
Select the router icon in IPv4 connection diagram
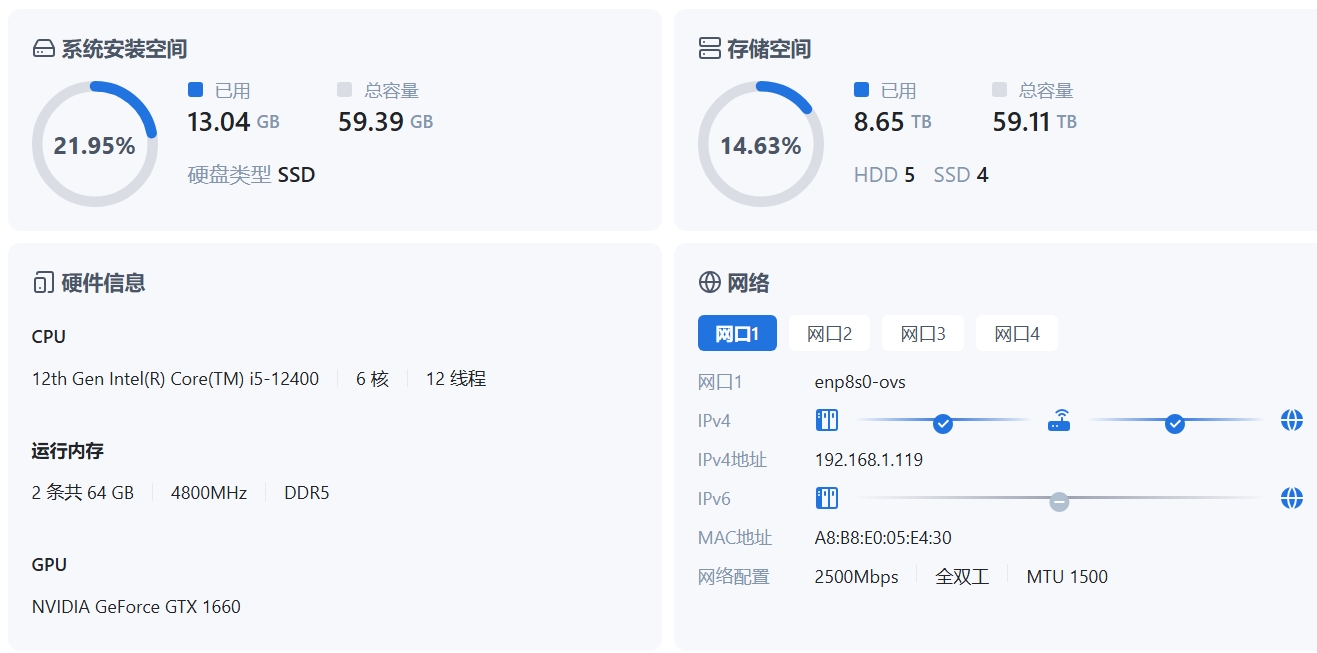[1058, 420]
